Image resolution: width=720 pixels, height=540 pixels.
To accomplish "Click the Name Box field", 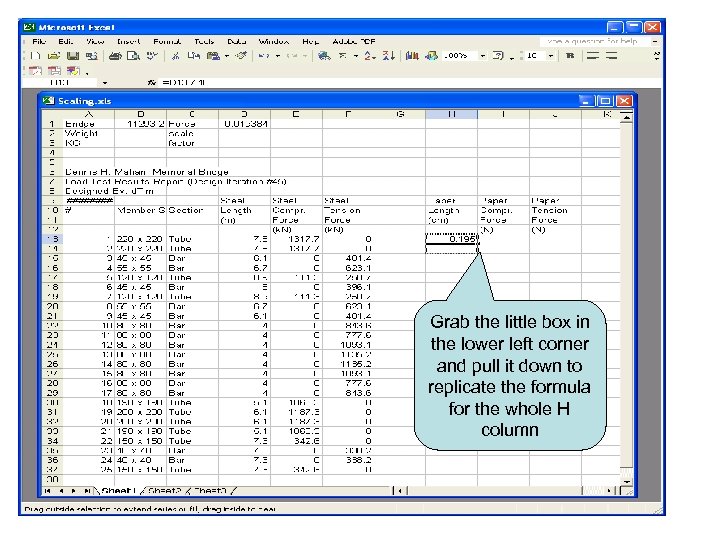I will 63,83.
